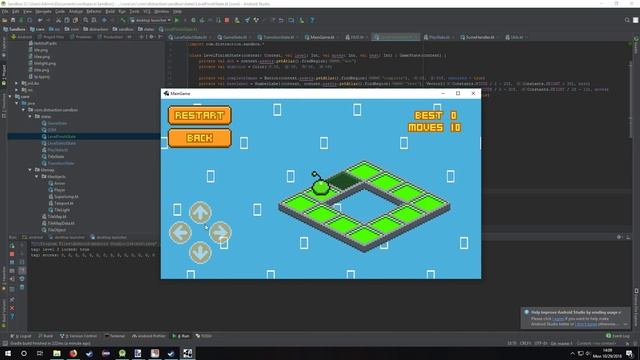Viewport: 640px width, 360px height.
Task: Open the Action Center notification icon in tray
Action: tap(631, 353)
